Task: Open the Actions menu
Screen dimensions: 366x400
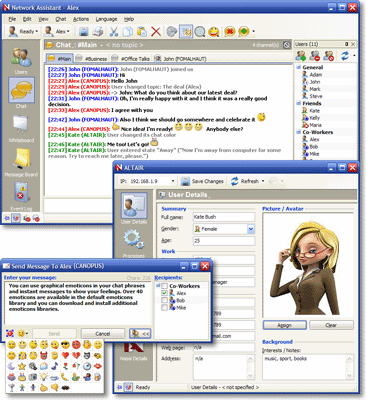Action: (81, 19)
